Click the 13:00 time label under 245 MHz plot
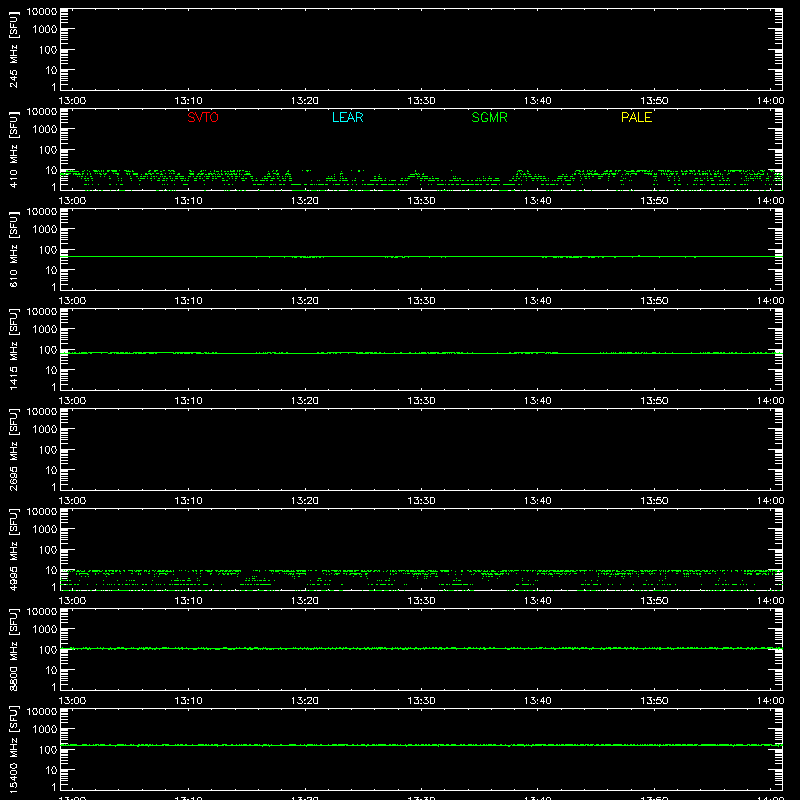The image size is (800, 800). point(72,101)
